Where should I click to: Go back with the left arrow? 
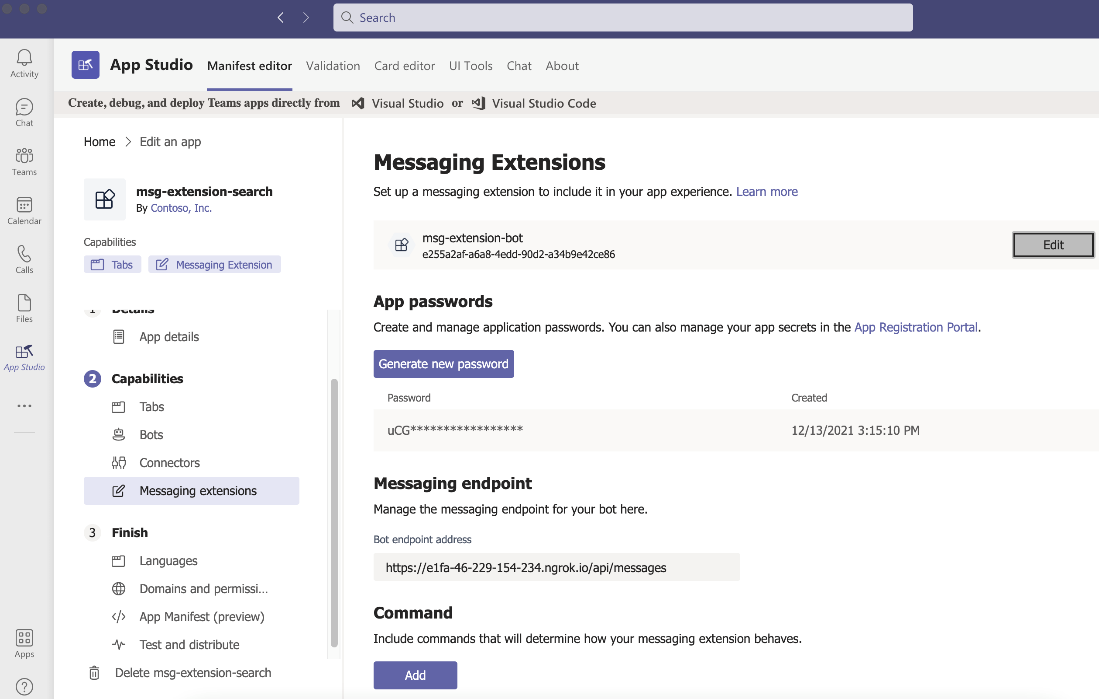280,18
